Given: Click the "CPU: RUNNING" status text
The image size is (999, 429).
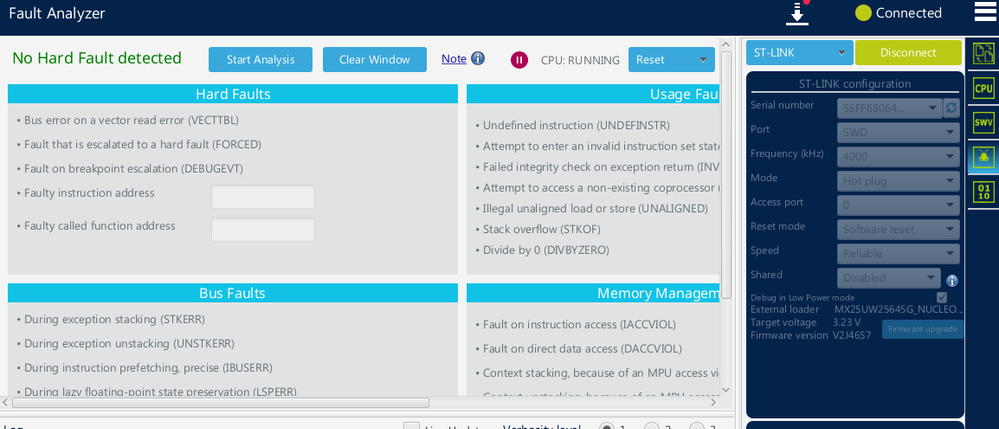Looking at the screenshot, I should point(580,60).
